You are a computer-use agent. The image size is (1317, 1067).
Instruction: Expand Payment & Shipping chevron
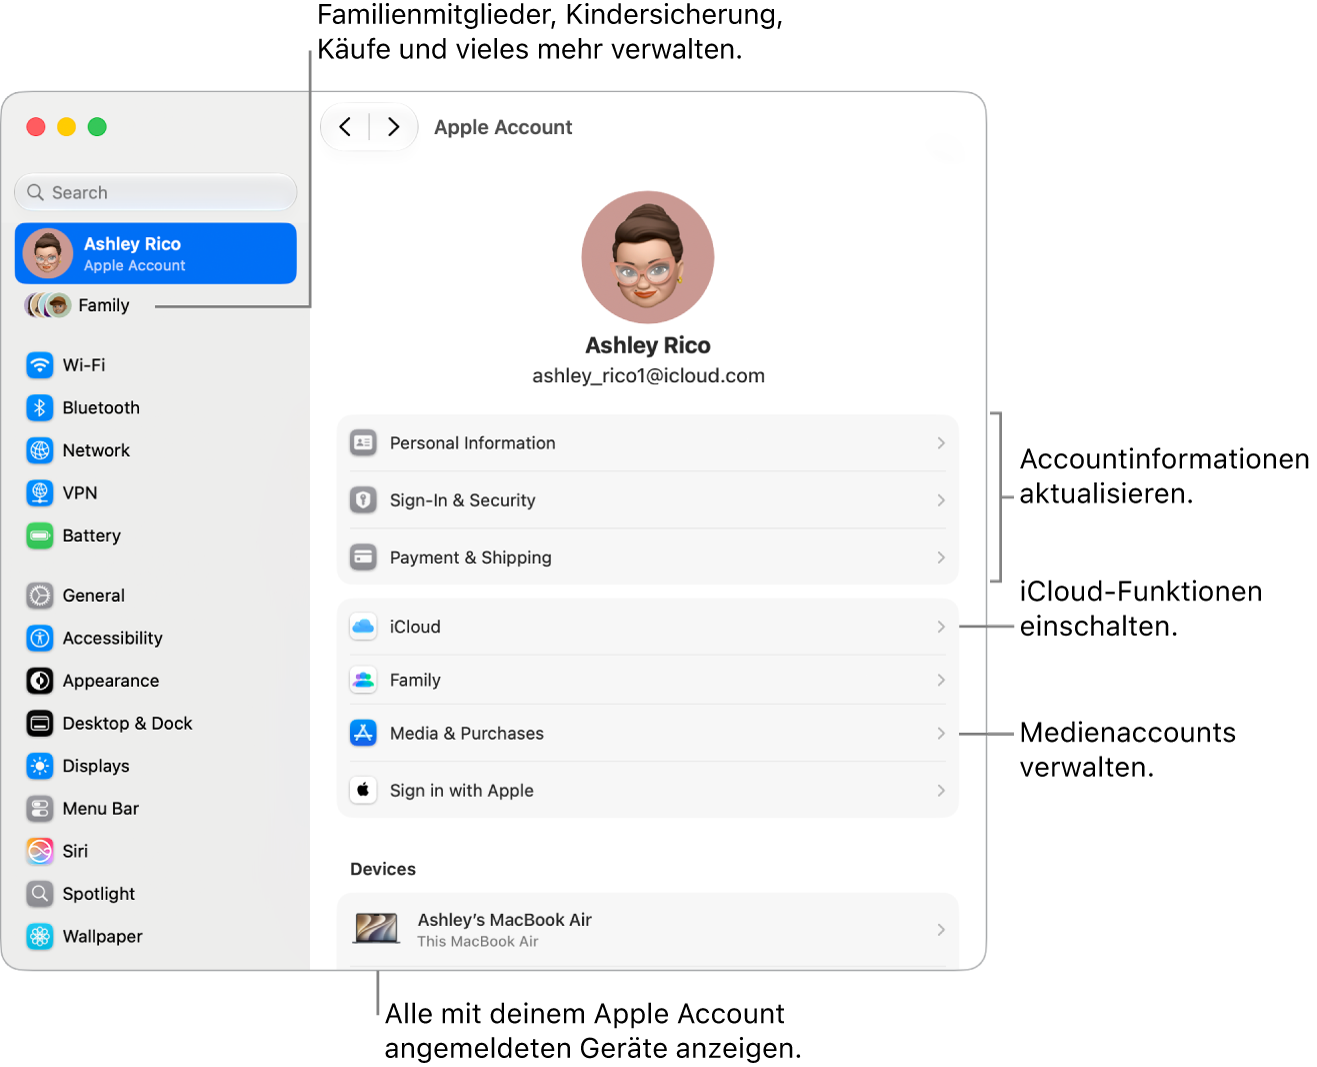941,557
